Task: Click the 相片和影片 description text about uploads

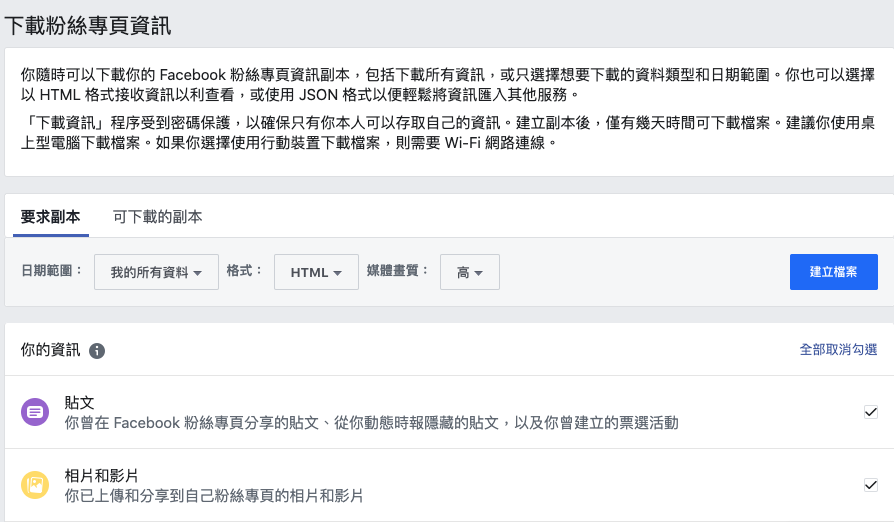Action: point(214,496)
